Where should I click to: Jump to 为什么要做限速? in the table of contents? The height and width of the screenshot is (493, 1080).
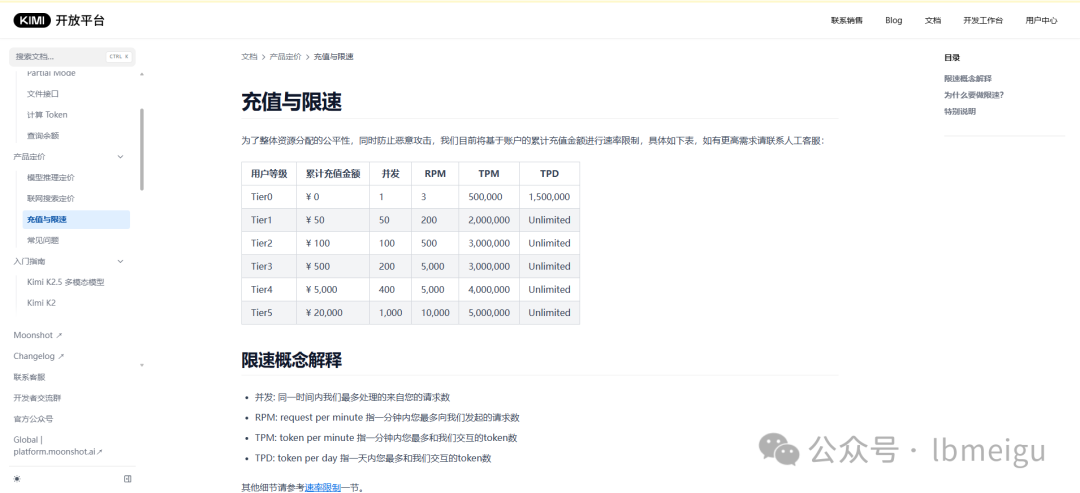[x=974, y=95]
